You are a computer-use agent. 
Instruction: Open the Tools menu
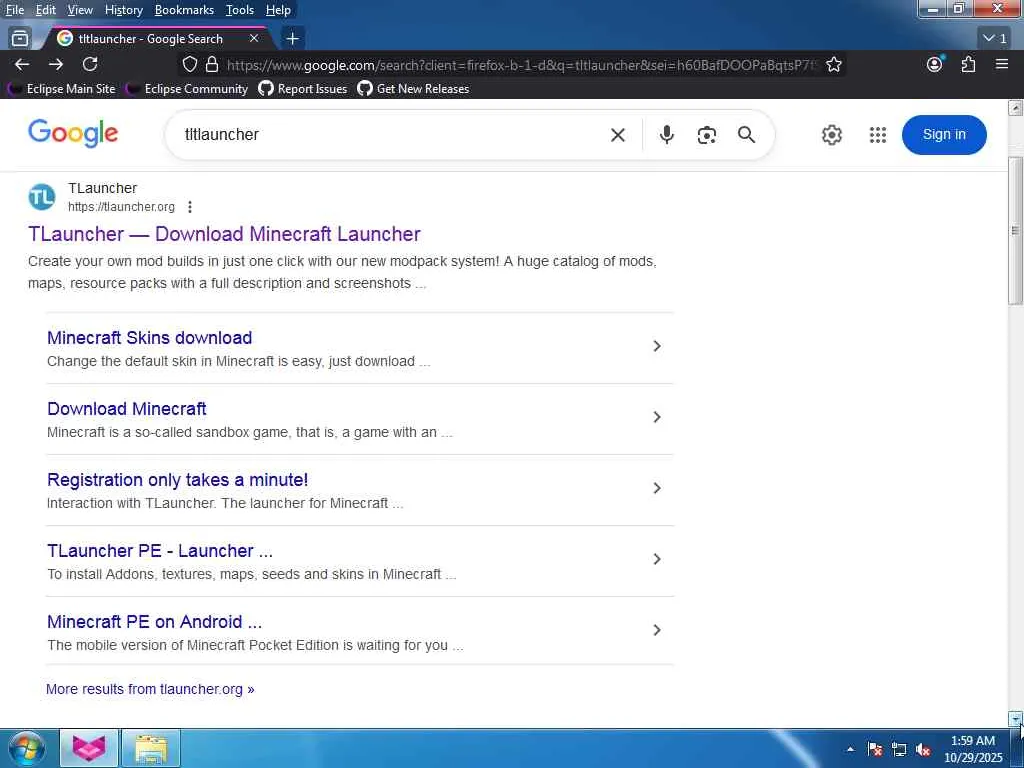pyautogui.click(x=240, y=10)
